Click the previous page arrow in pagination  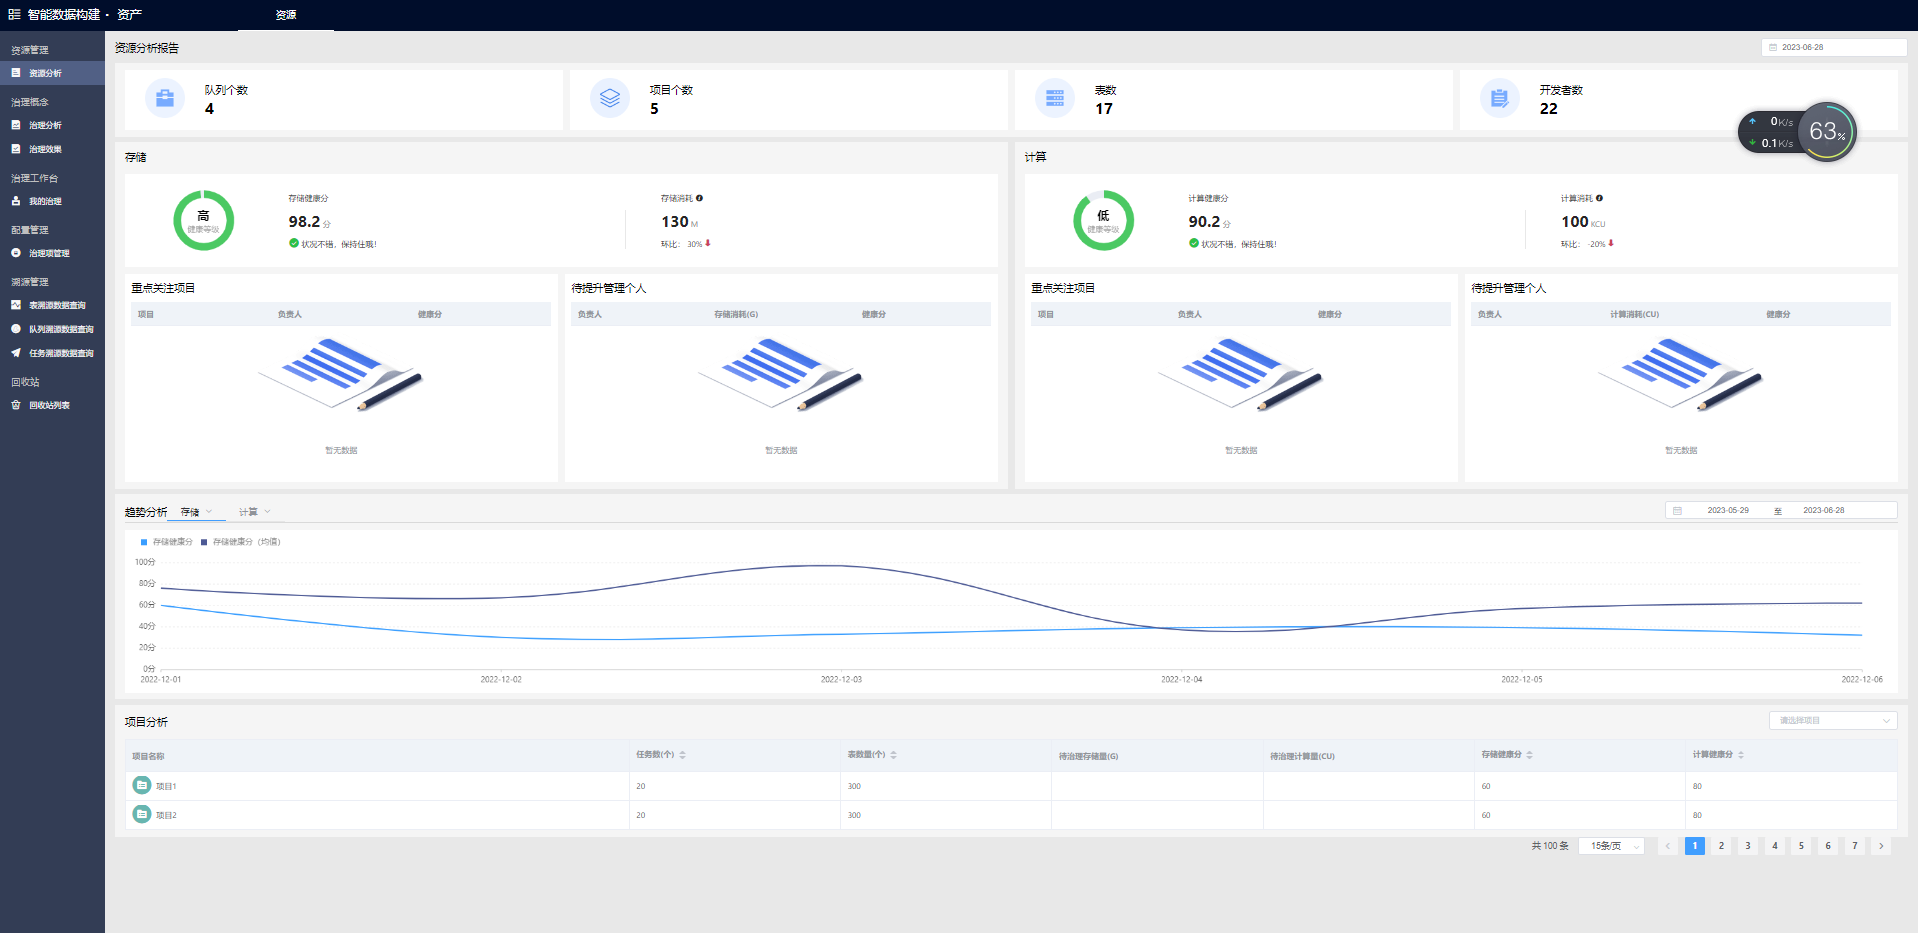pyautogui.click(x=1668, y=846)
